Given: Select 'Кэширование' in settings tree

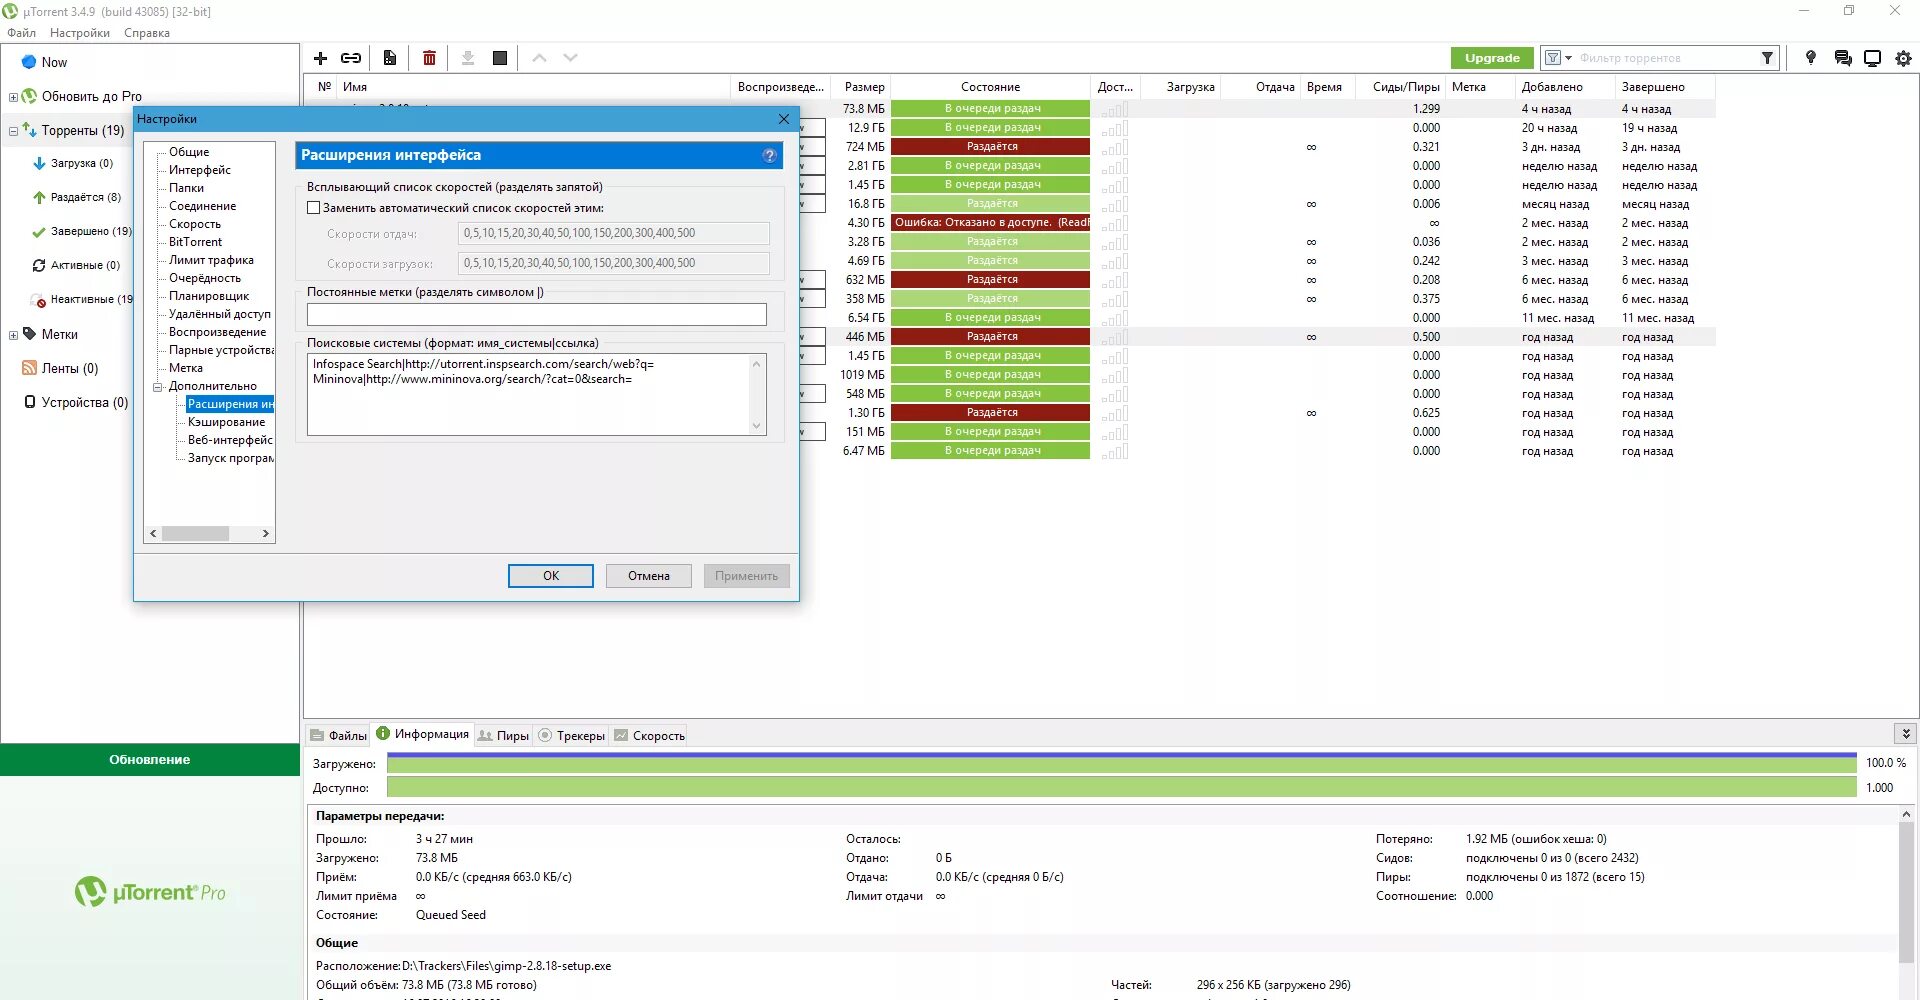Looking at the screenshot, I should 226,422.
